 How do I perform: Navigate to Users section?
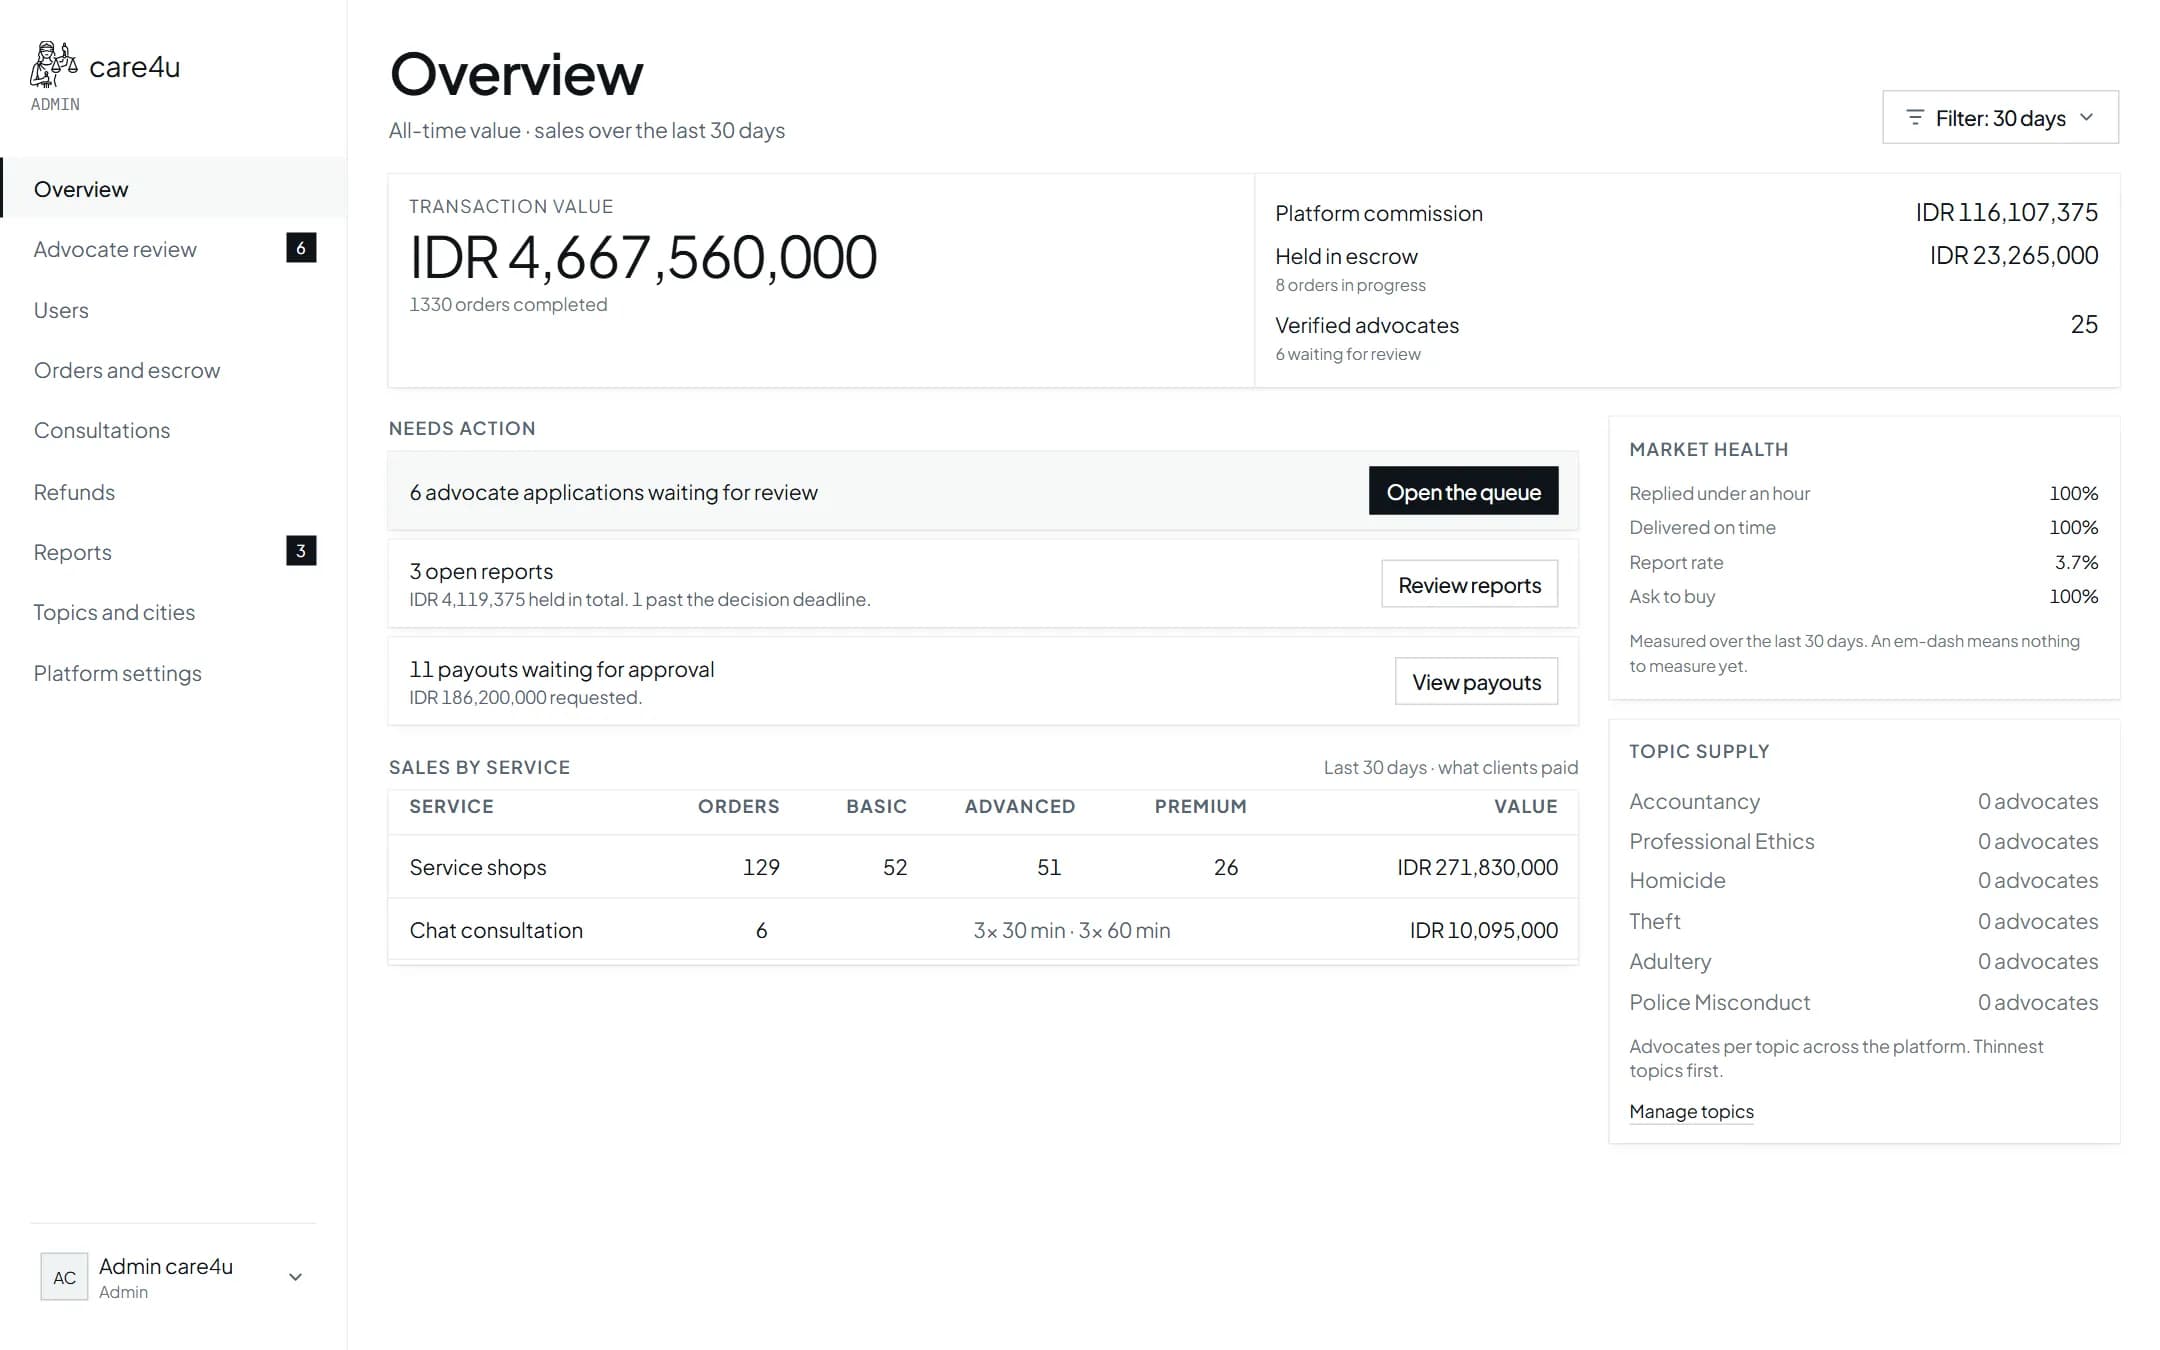(x=61, y=310)
